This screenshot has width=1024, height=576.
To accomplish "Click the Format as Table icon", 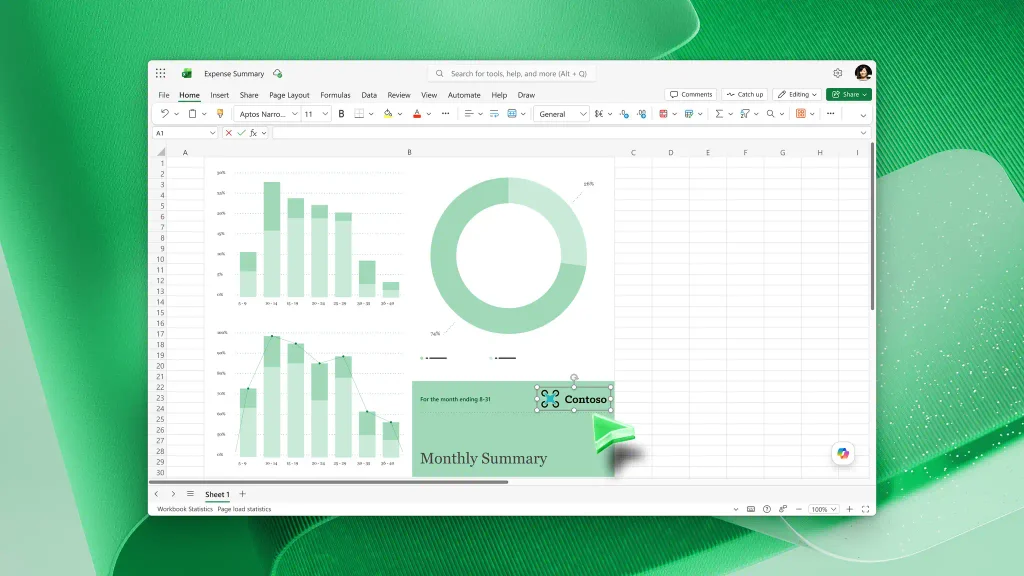I will click(689, 114).
